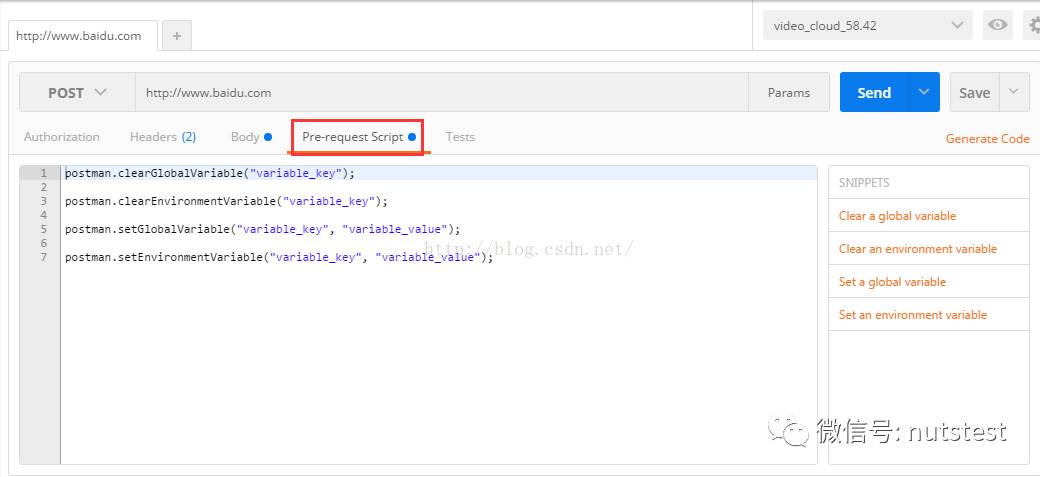The image size is (1040, 477).
Task: Place cursor in setEnvironmentVariable code line
Action: [279, 257]
